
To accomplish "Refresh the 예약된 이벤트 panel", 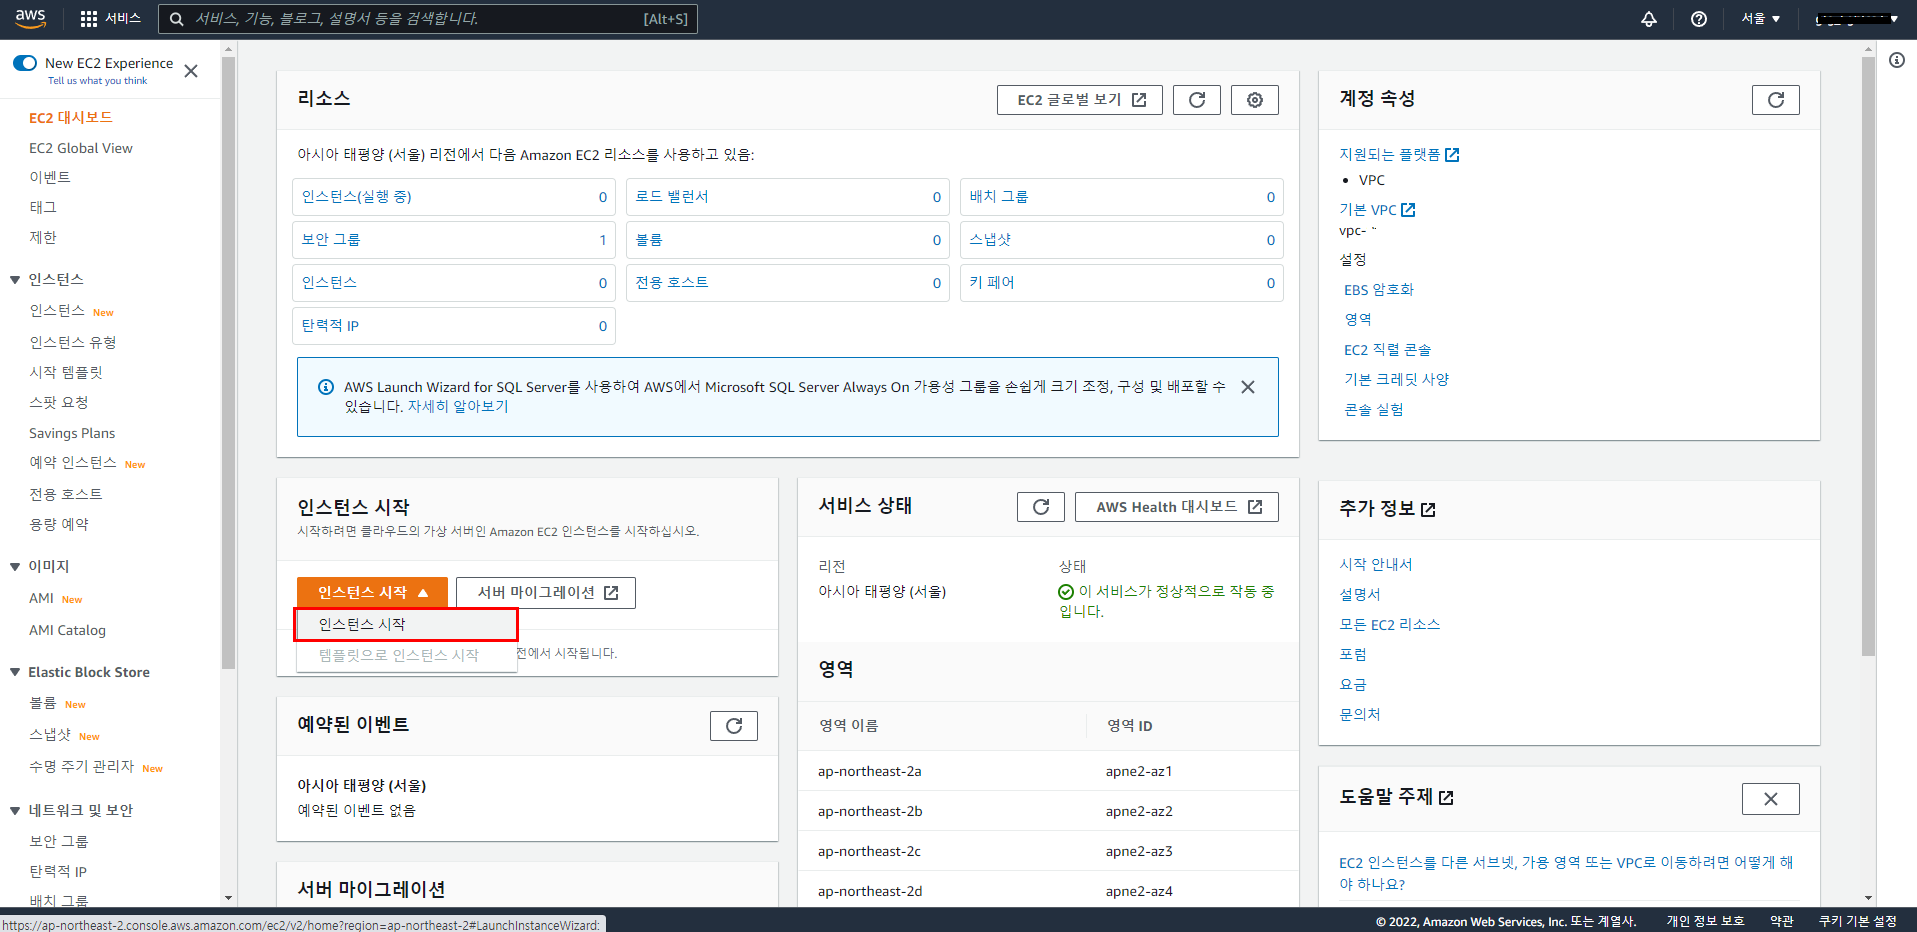I will [x=734, y=726].
